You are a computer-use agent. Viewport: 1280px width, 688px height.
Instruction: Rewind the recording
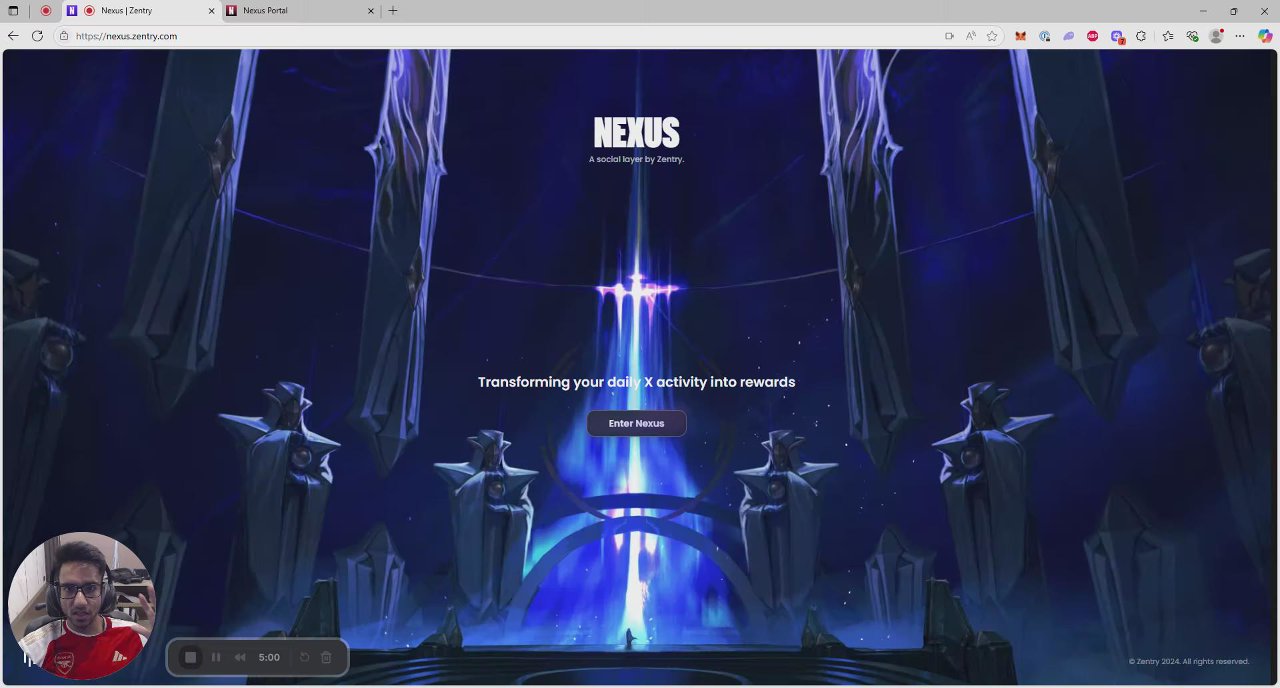coord(240,657)
